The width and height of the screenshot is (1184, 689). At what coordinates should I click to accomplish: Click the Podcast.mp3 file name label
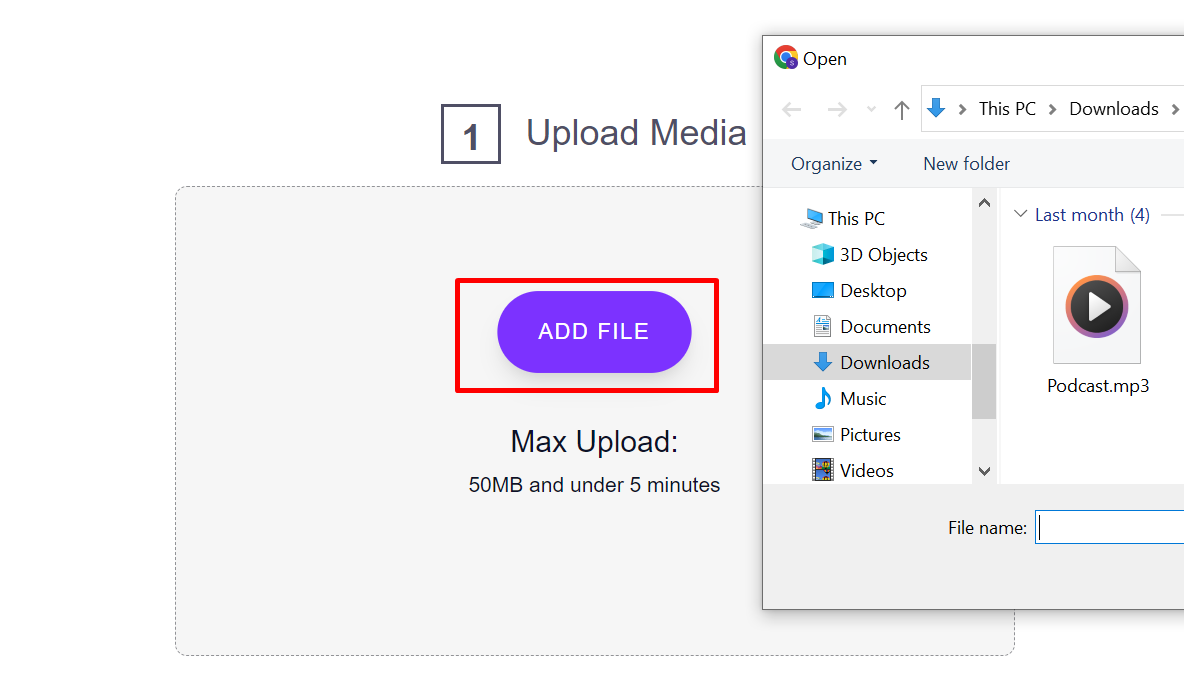pos(1098,386)
